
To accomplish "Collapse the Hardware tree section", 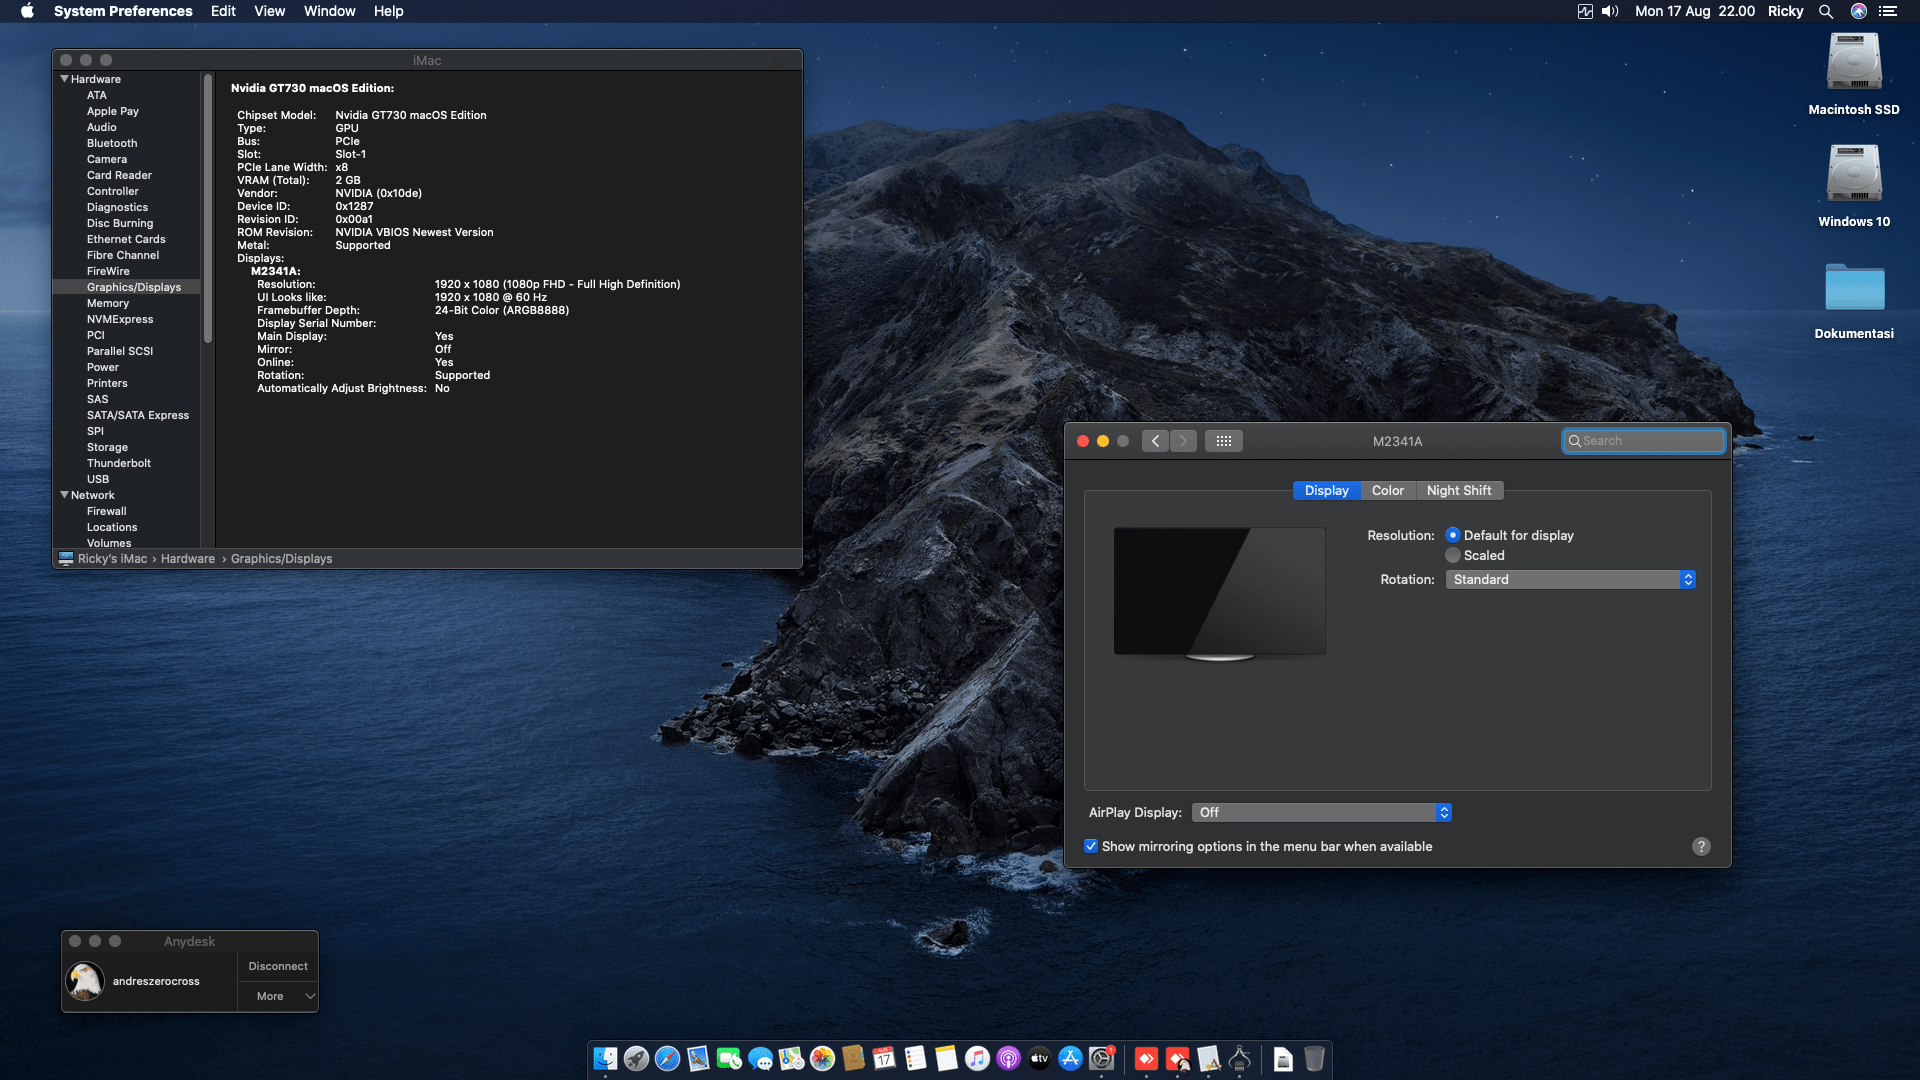I will point(64,79).
